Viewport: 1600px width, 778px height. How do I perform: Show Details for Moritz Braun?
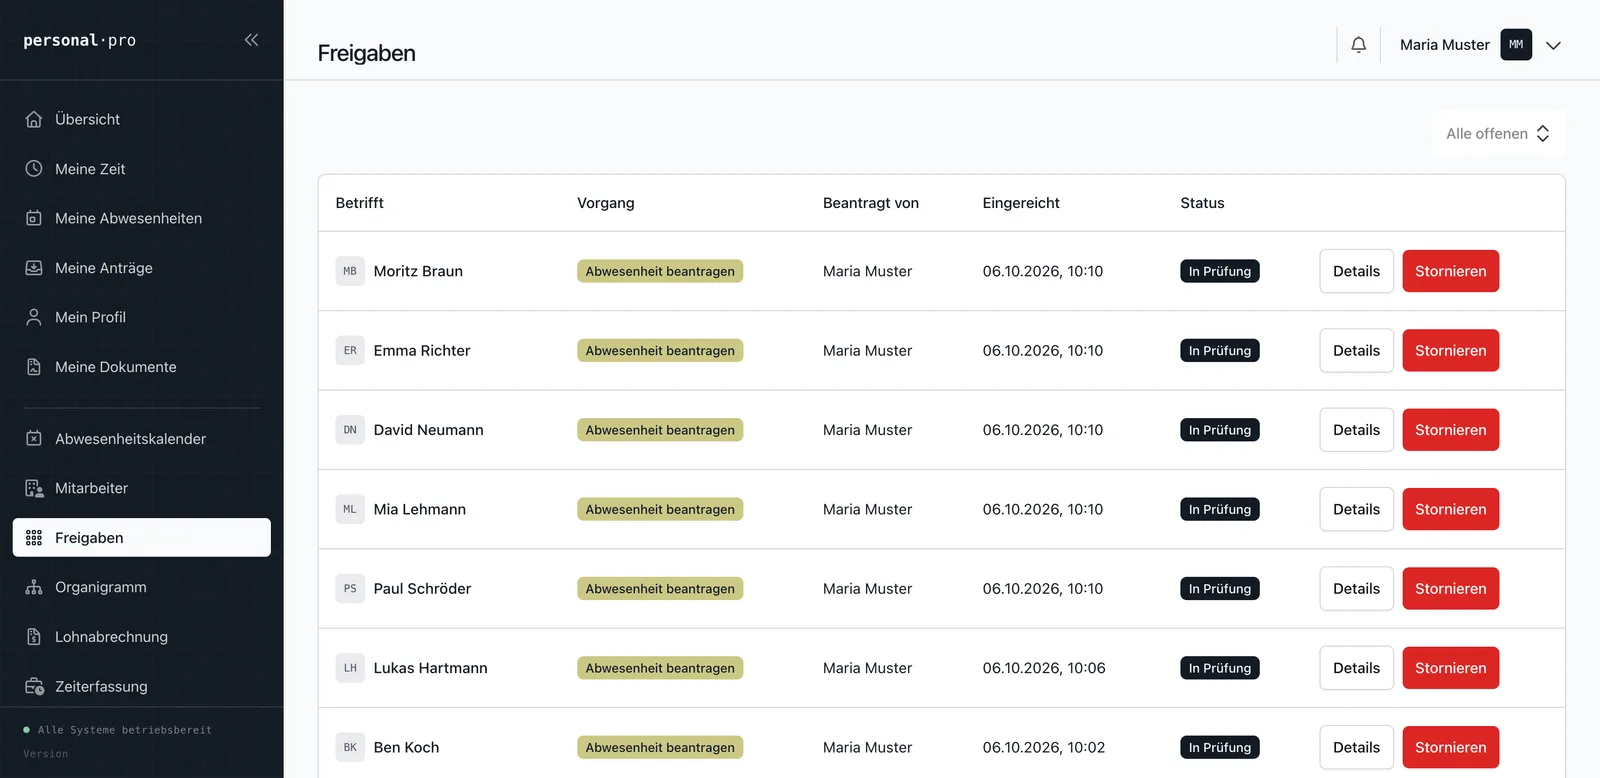1356,271
